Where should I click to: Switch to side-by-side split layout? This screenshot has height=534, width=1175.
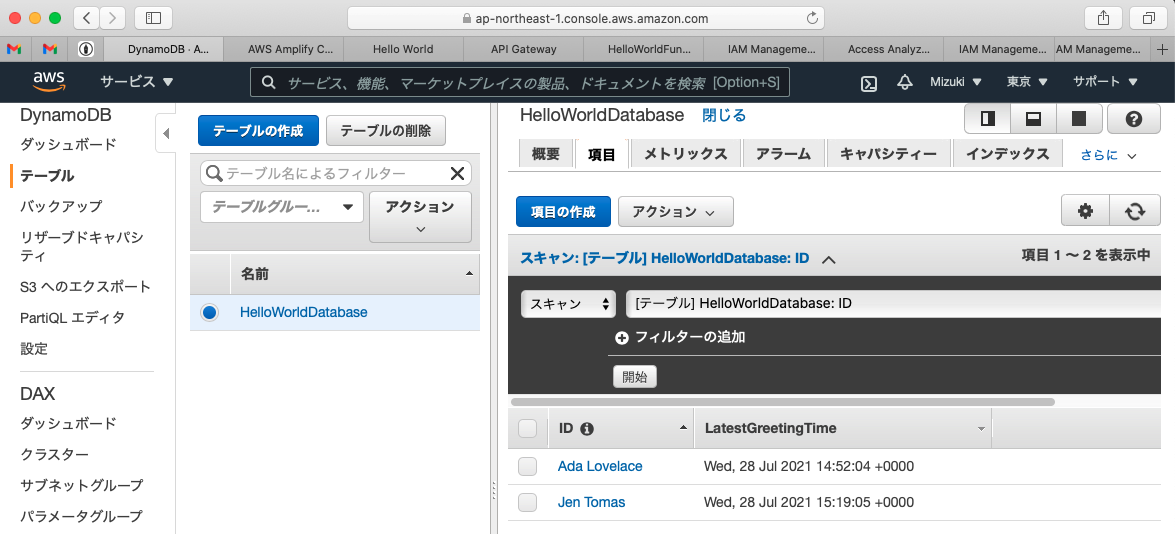coord(987,118)
